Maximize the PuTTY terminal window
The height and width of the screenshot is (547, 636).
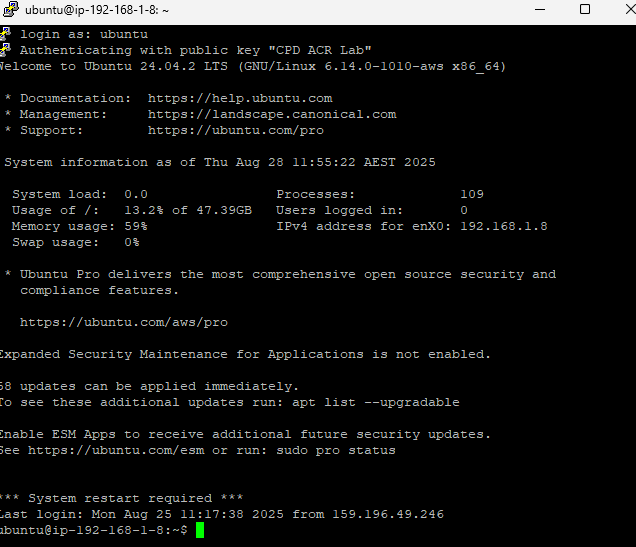tap(584, 9)
